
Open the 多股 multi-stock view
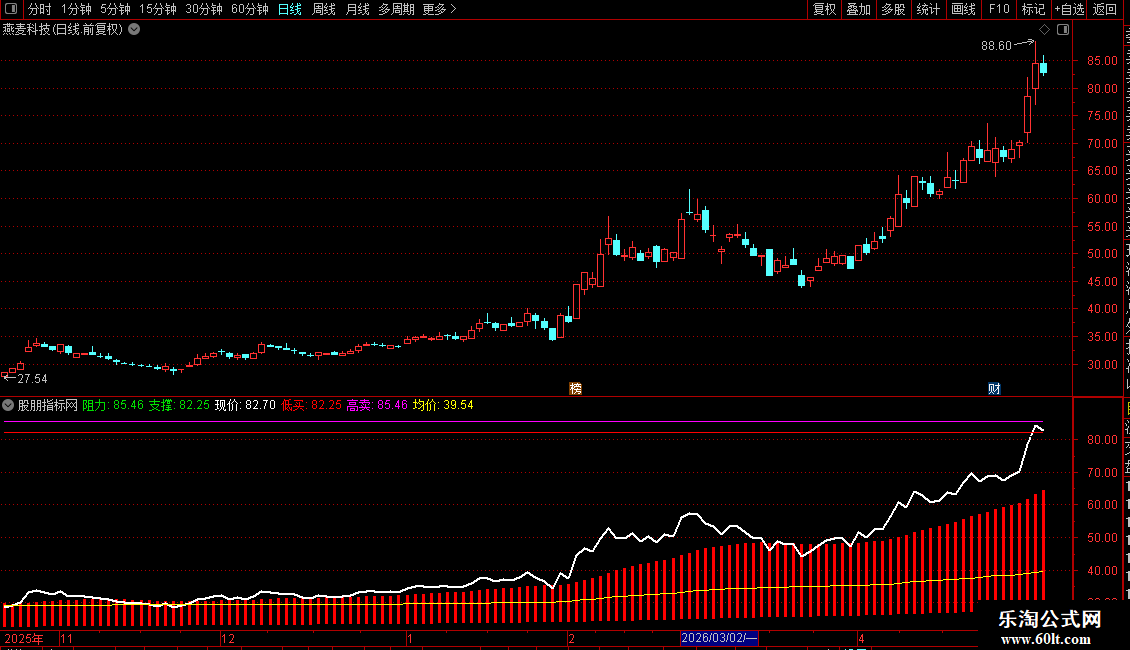click(x=894, y=9)
